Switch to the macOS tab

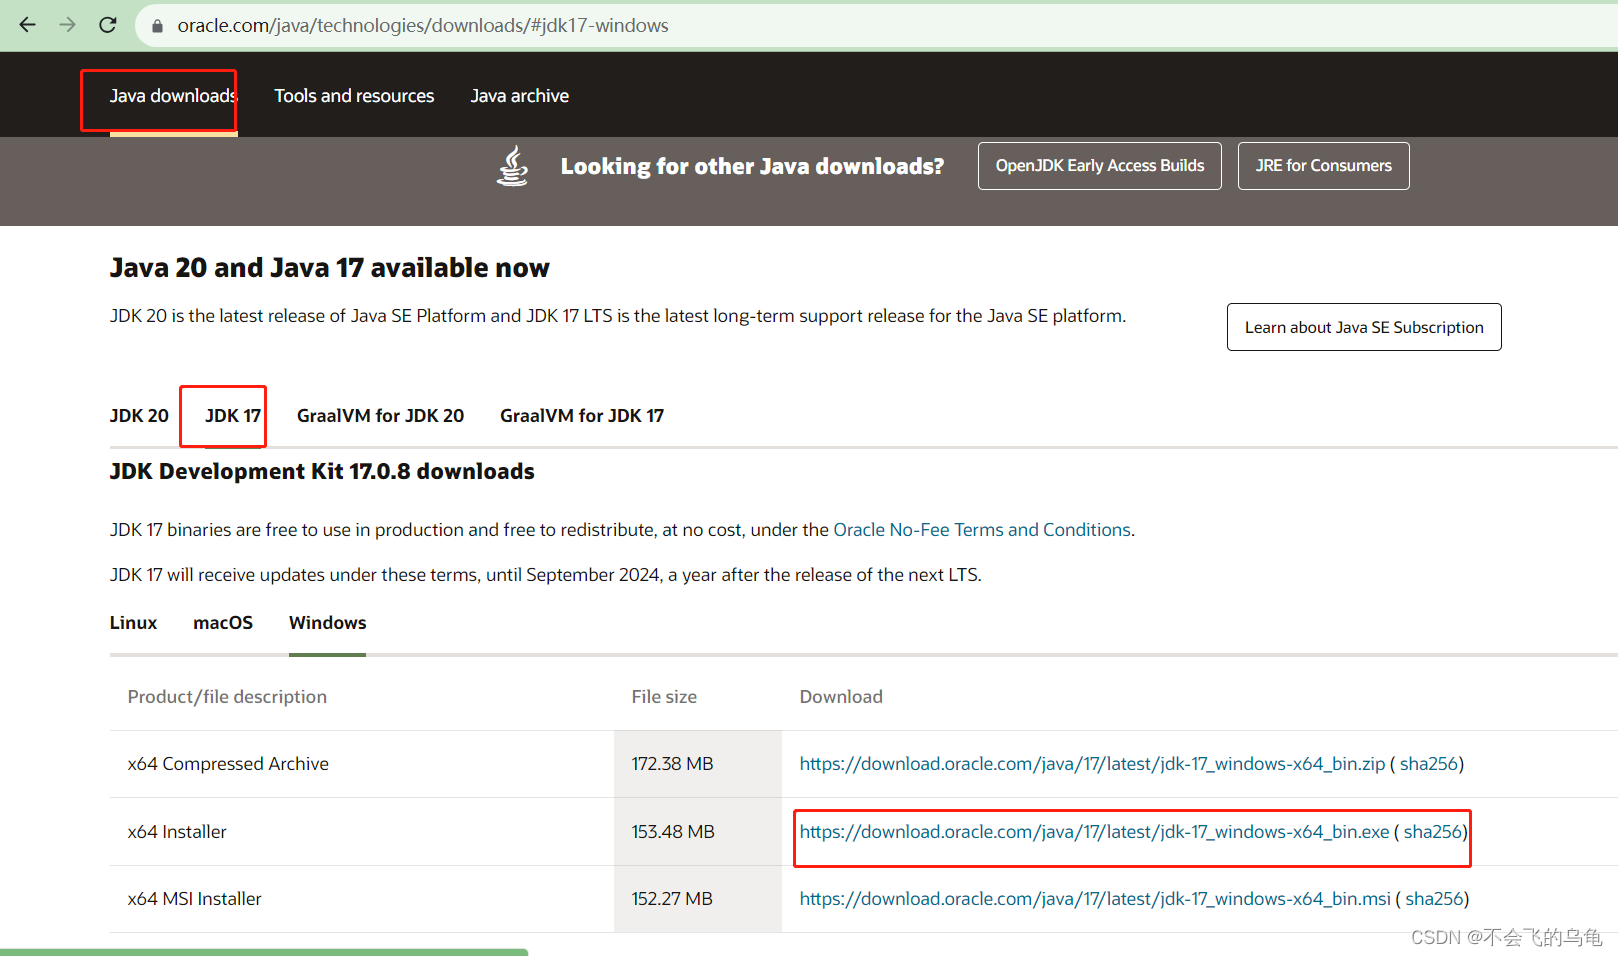pyautogui.click(x=223, y=623)
